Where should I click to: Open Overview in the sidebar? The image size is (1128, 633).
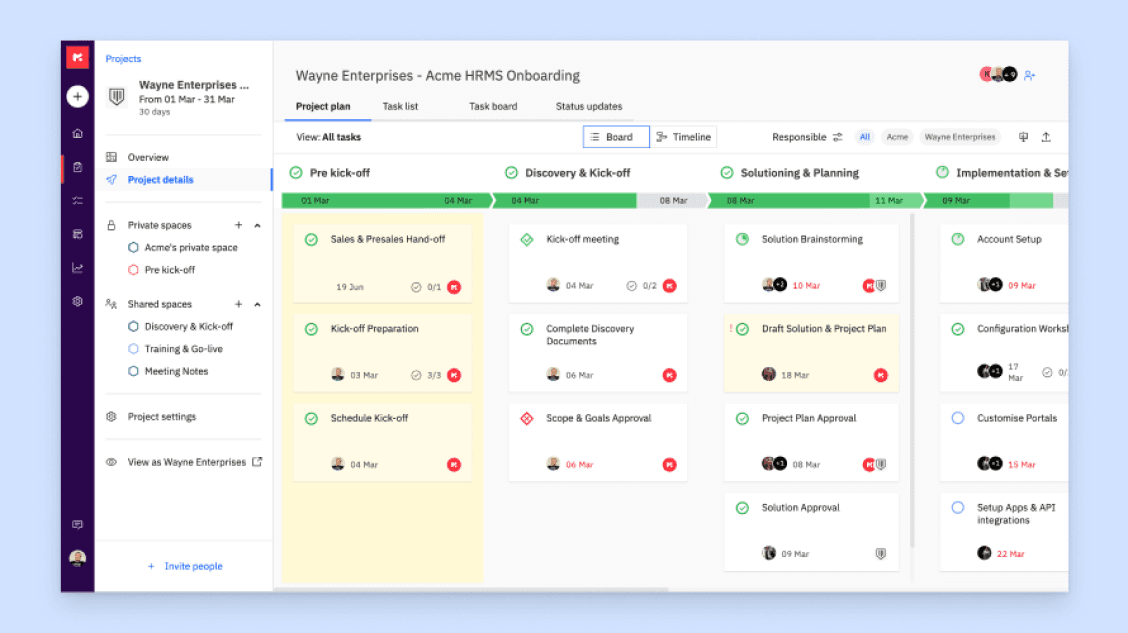(x=148, y=158)
